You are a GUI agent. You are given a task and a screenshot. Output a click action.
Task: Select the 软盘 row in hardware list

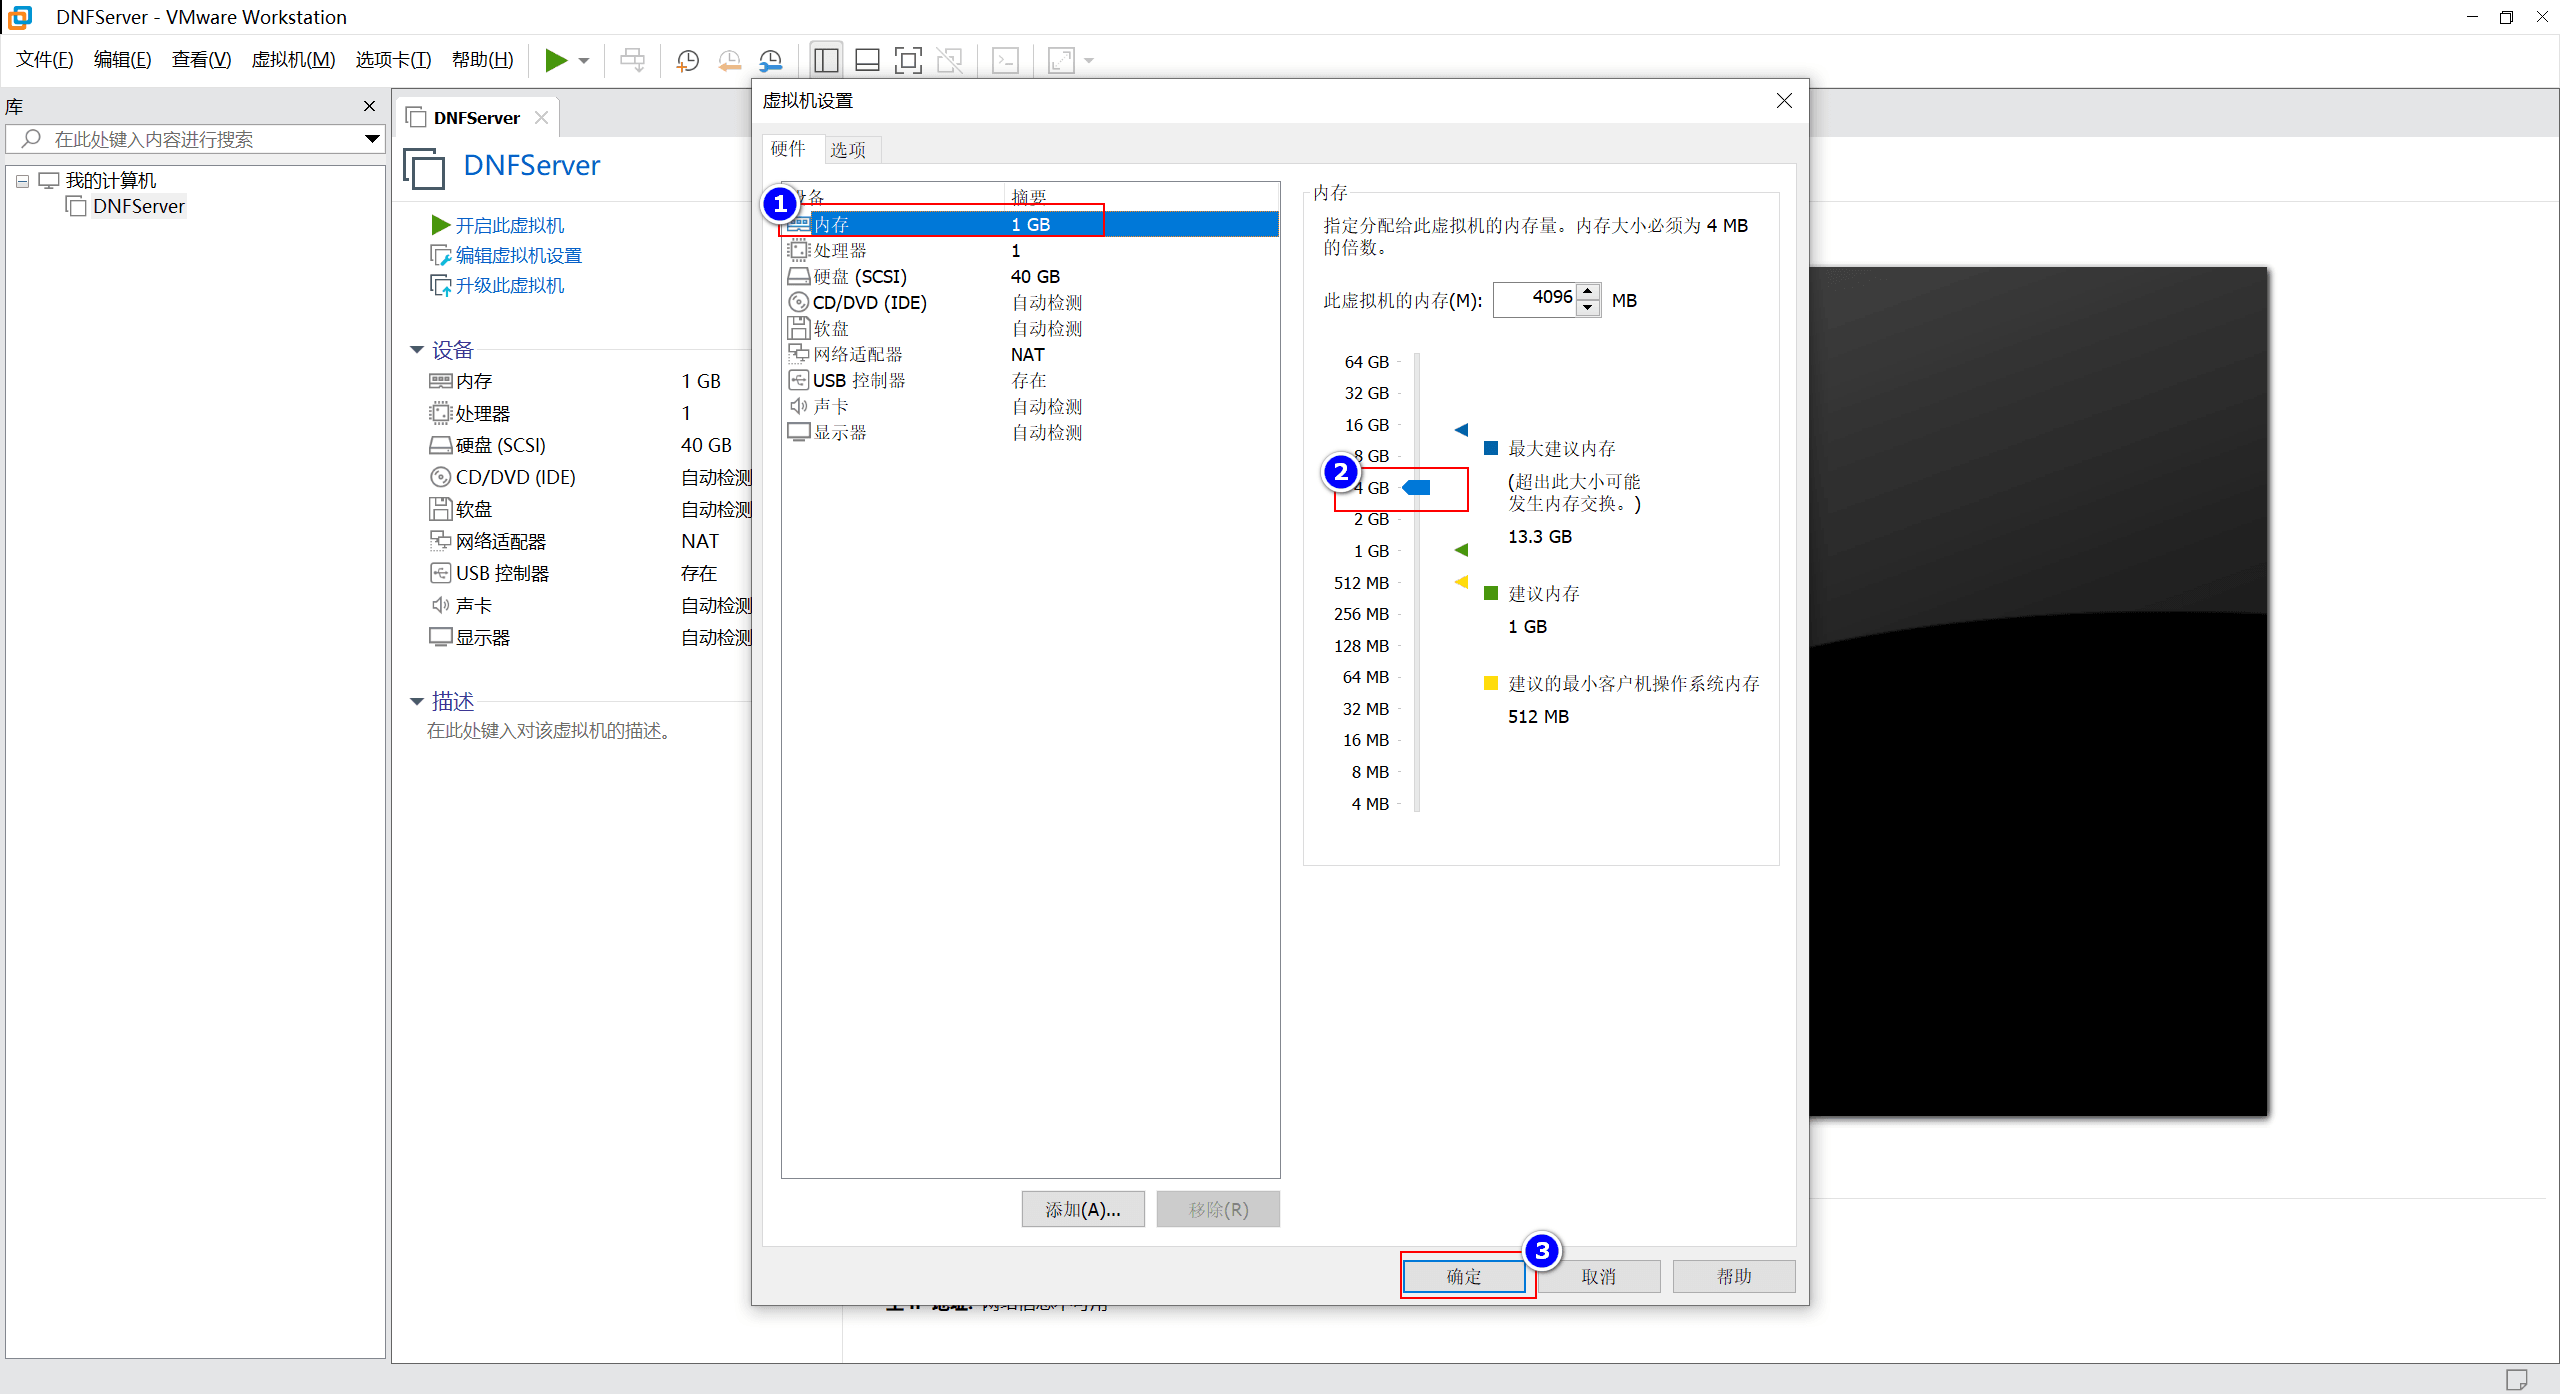pos(1031,329)
